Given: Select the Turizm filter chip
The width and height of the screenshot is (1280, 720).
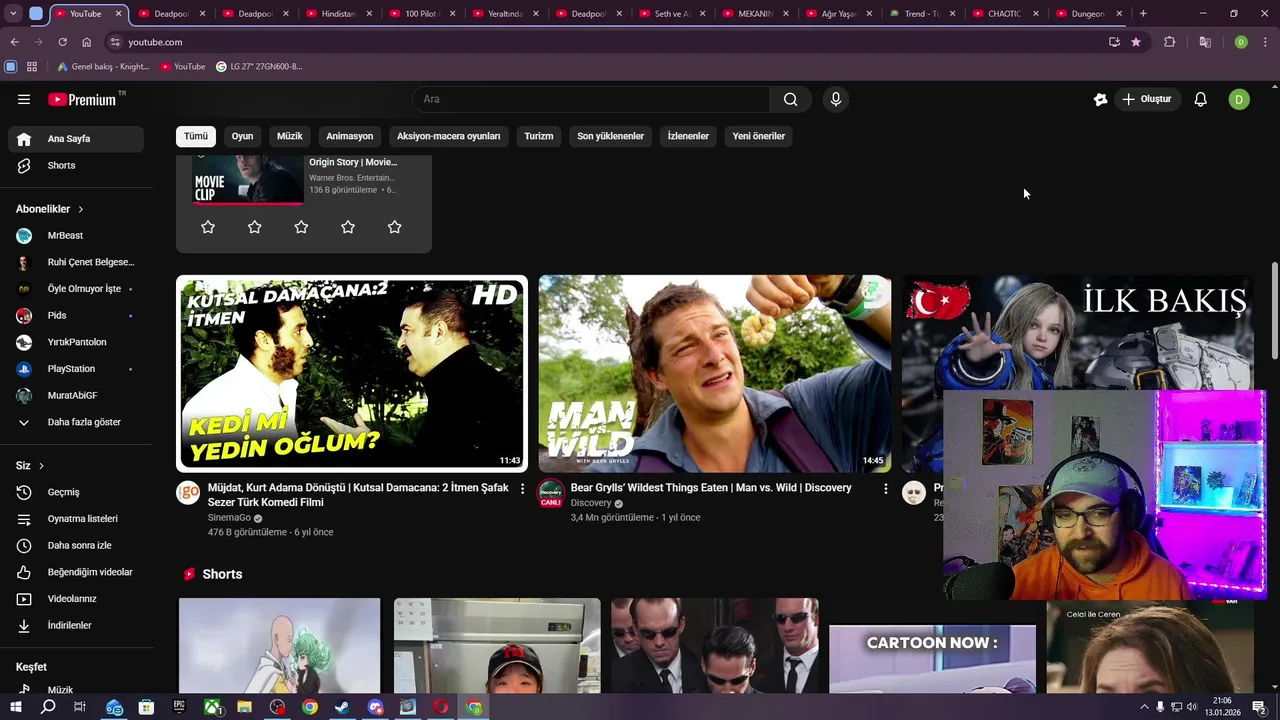Looking at the screenshot, I should click(x=539, y=136).
